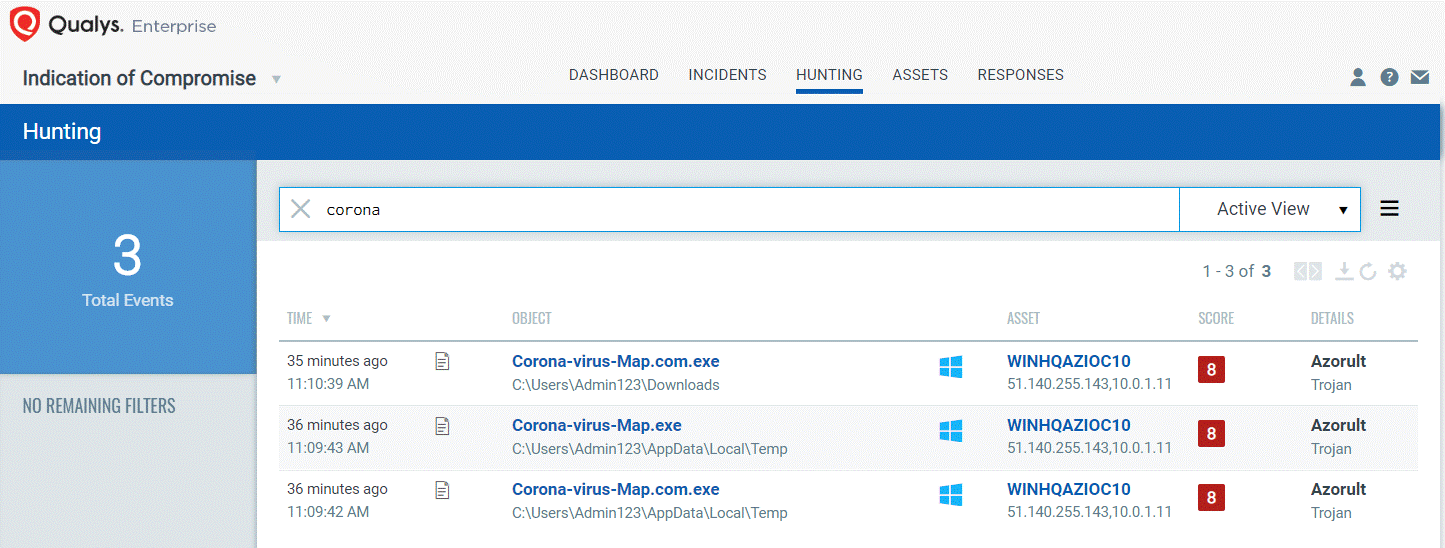Click the download results icon

1344,271
